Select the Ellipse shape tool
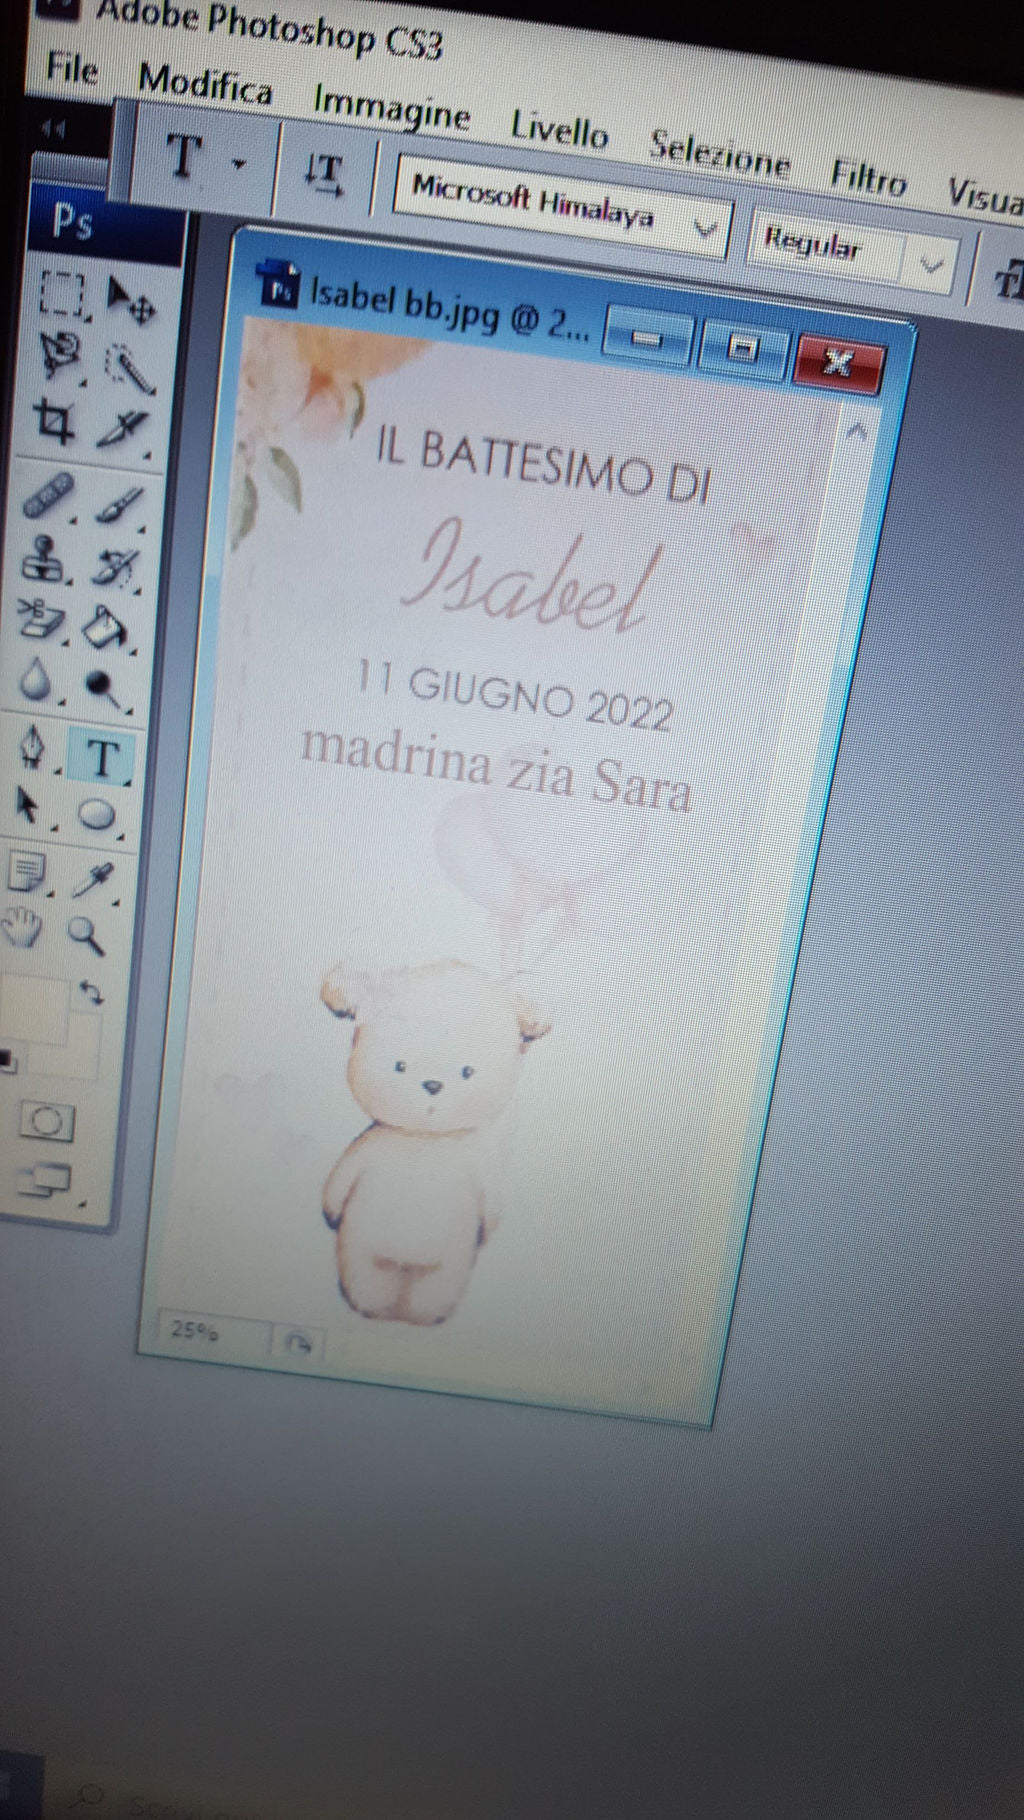This screenshot has width=1024, height=1820. [x=96, y=814]
